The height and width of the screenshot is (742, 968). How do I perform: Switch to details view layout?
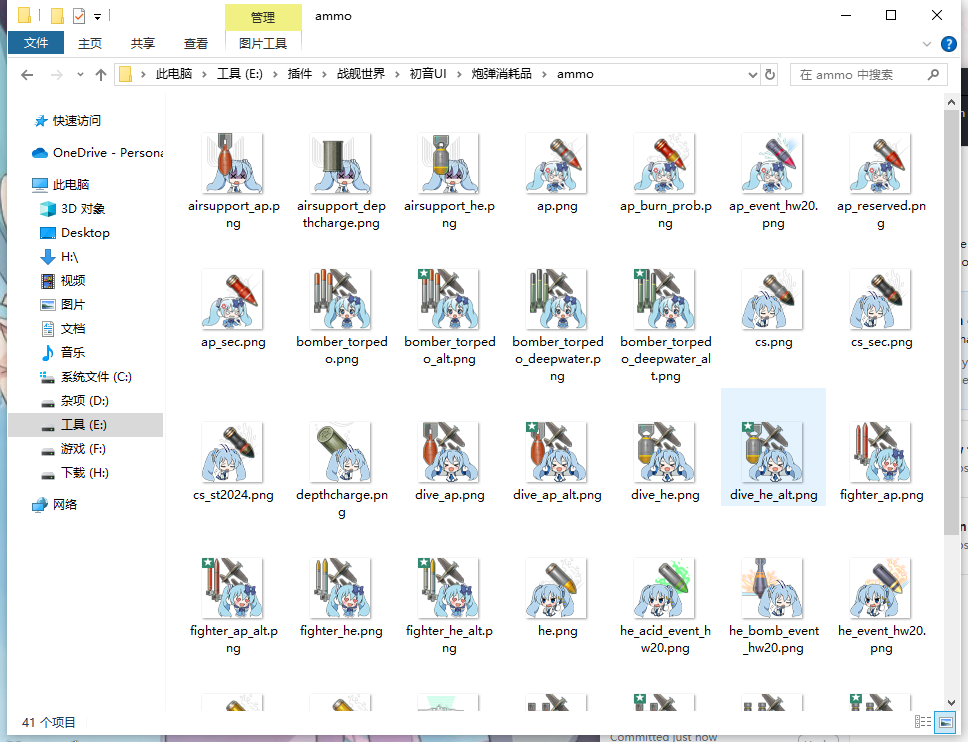(923, 722)
